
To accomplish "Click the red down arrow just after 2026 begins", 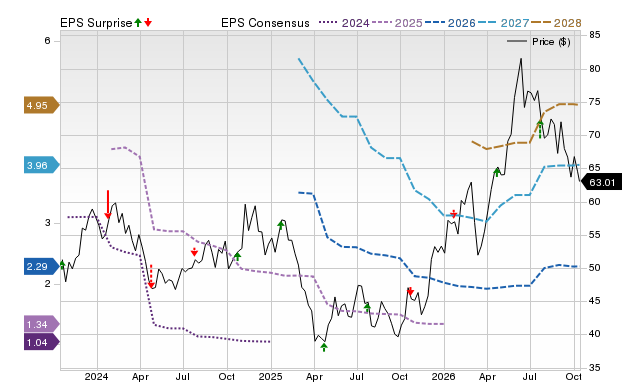I will pyautogui.click(x=453, y=214).
